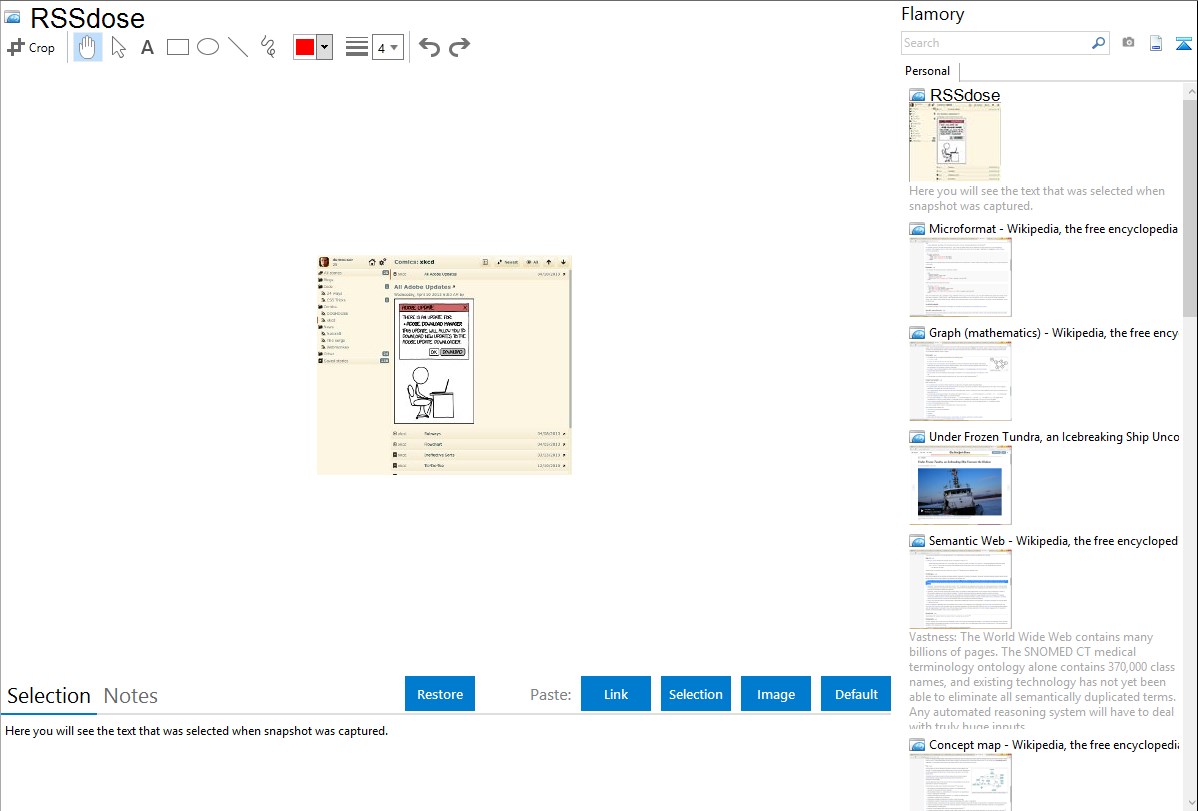Click the magnifier icon in search box

pyautogui.click(x=1098, y=43)
